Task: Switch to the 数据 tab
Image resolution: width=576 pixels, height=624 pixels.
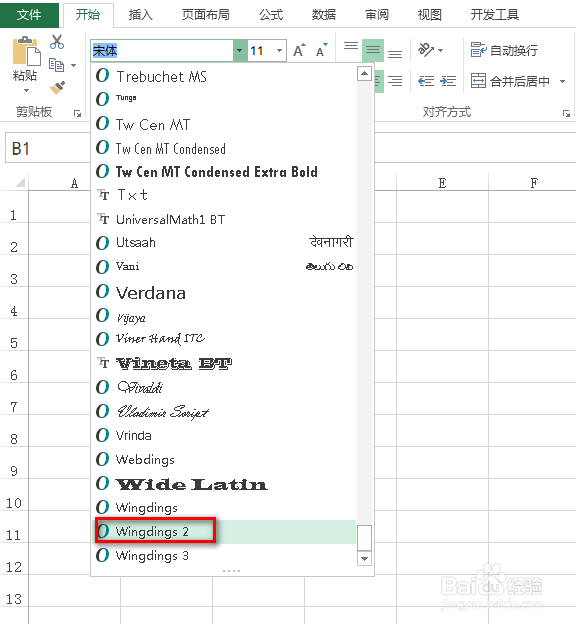Action: click(x=324, y=15)
